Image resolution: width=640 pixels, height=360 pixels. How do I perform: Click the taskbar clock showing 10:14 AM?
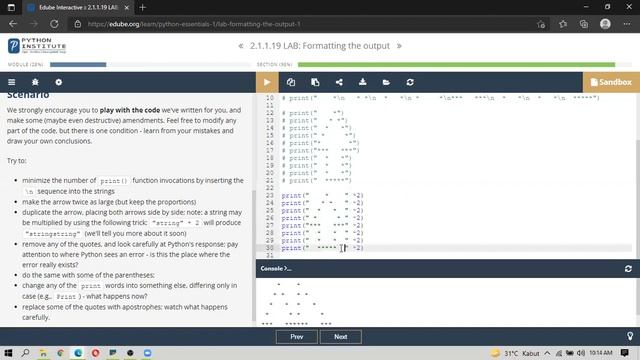[x=601, y=353]
